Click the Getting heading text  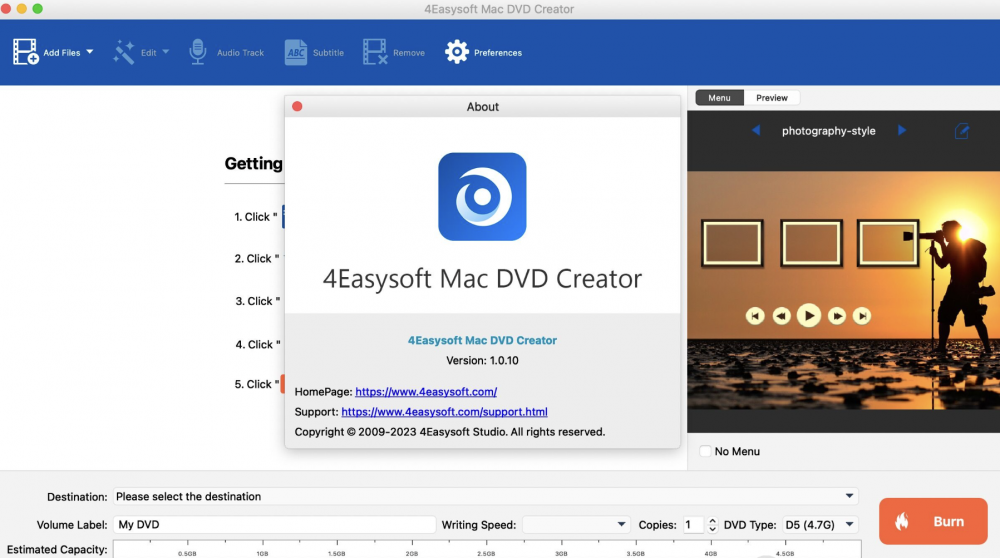point(253,163)
